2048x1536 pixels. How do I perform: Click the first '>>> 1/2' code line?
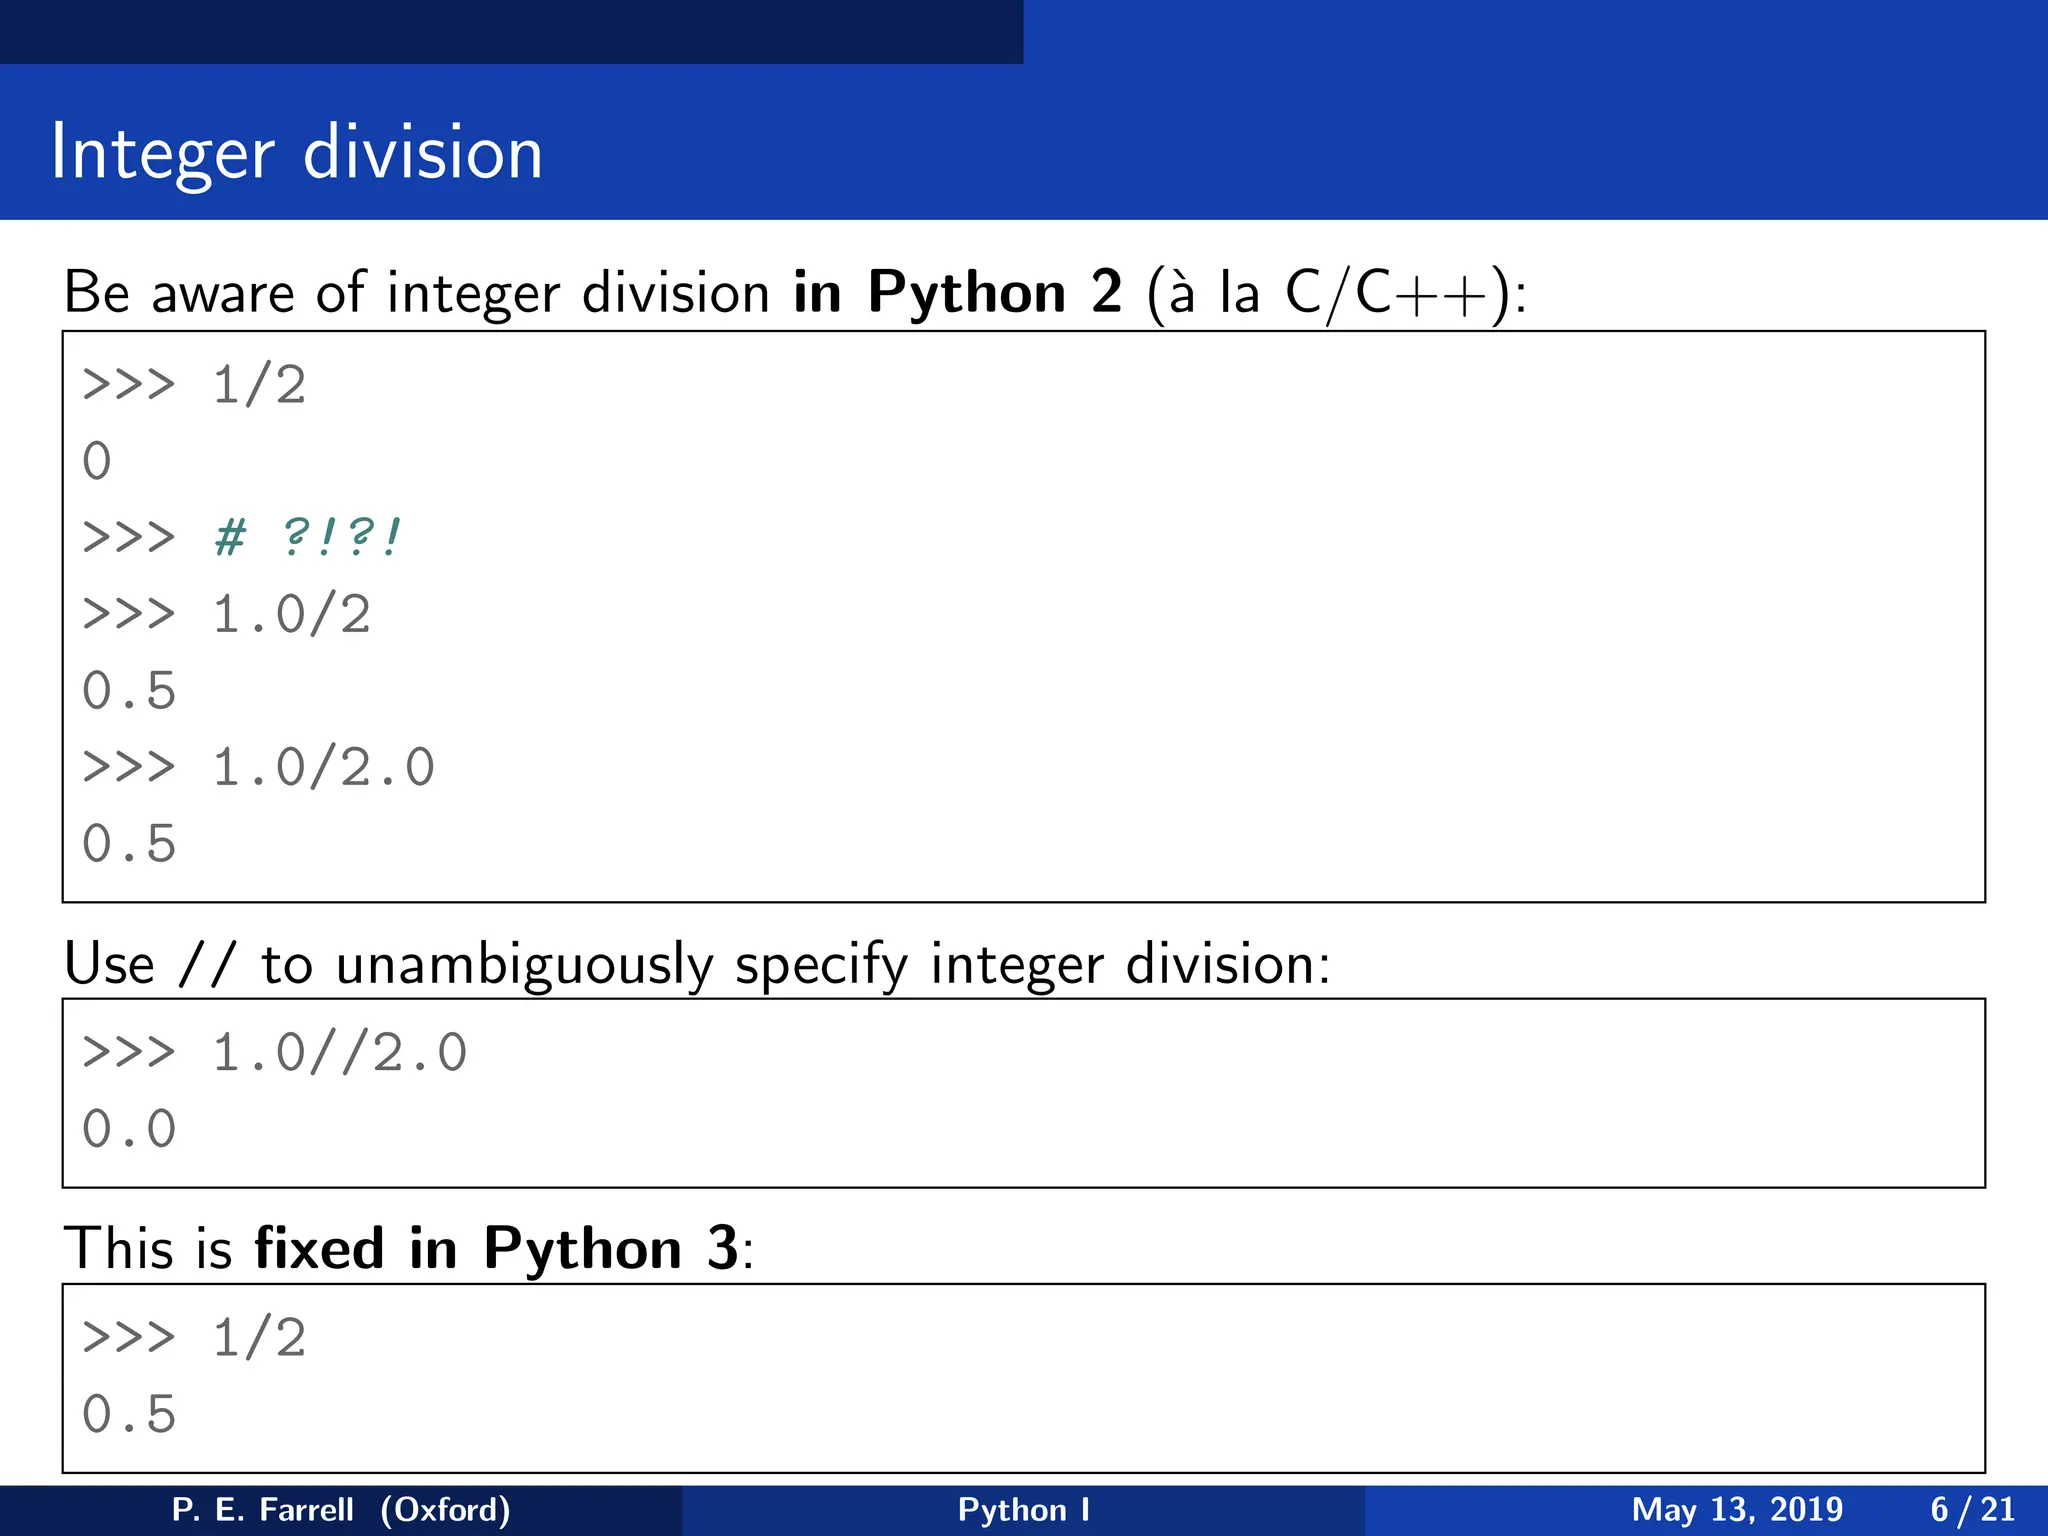point(194,385)
